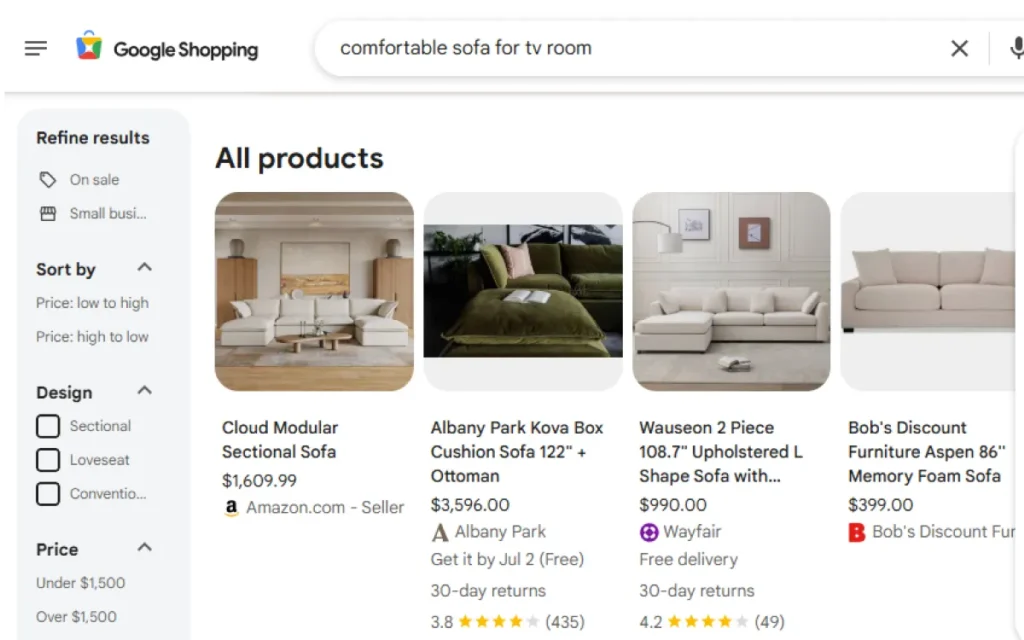Check the Loveseat filter option
The height and width of the screenshot is (640, 1024).
pyautogui.click(x=47, y=460)
